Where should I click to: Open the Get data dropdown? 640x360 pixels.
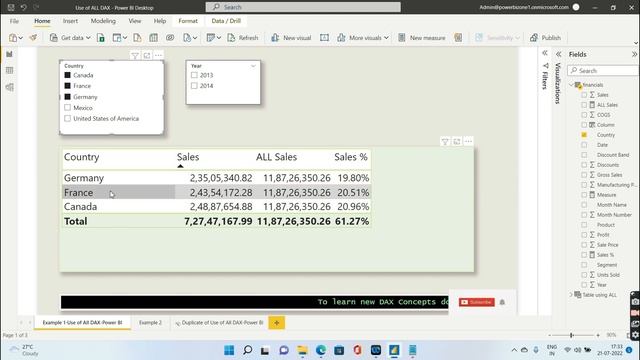click(69, 38)
